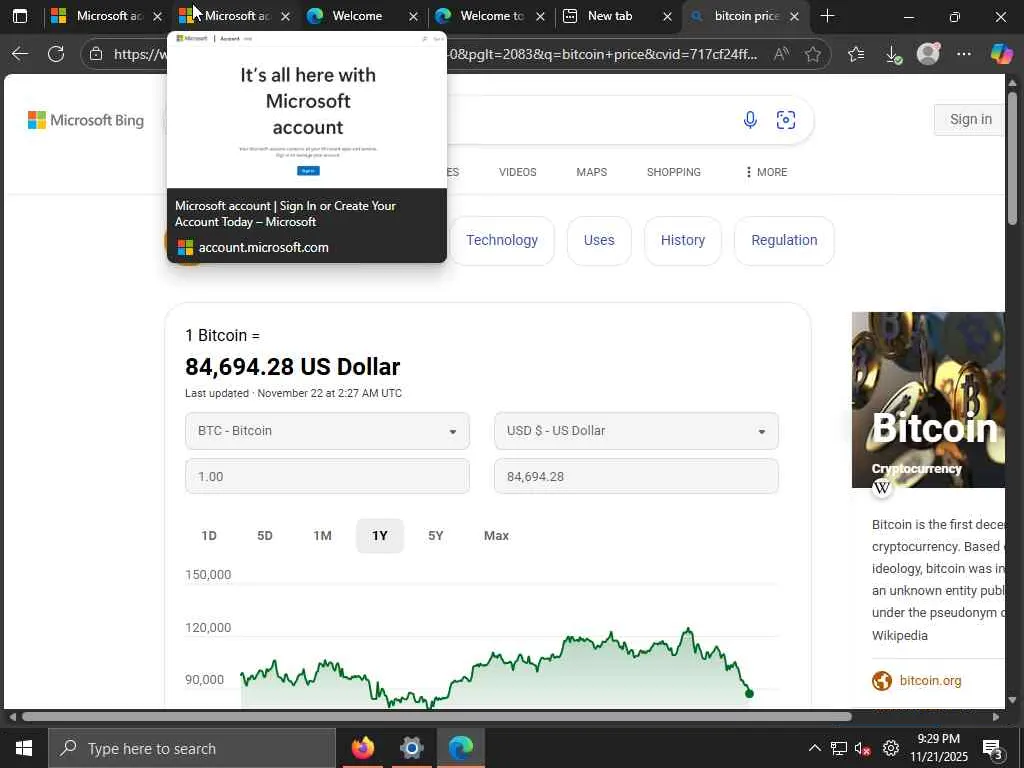1024x768 pixels.
Task: Select the Max chart range
Action: pos(496,536)
